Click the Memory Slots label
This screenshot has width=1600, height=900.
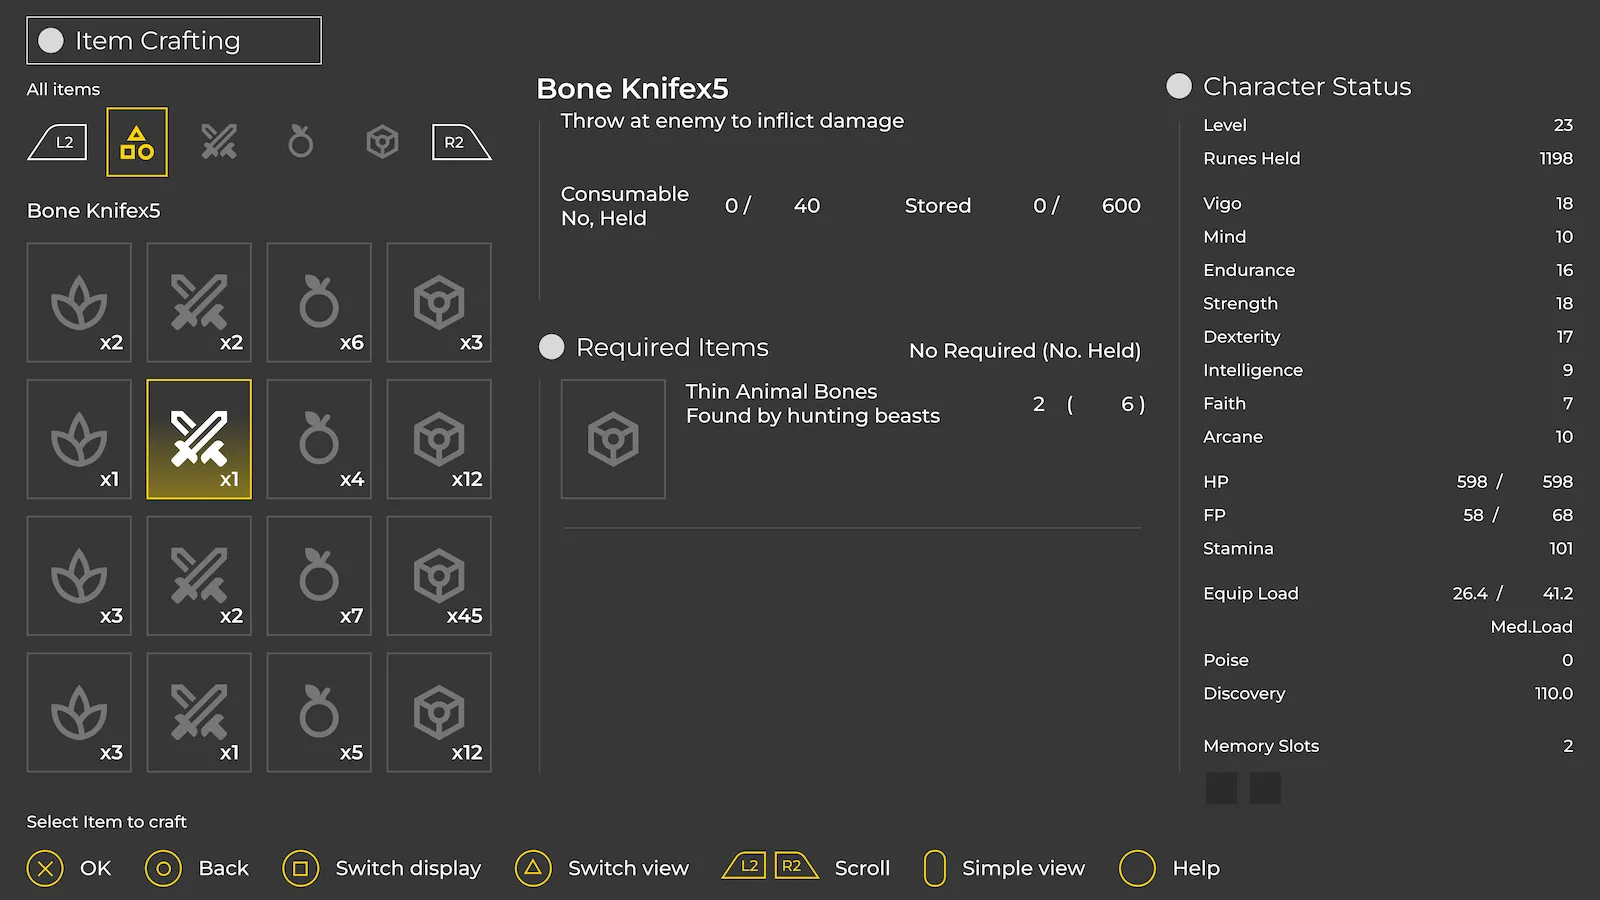click(x=1261, y=746)
